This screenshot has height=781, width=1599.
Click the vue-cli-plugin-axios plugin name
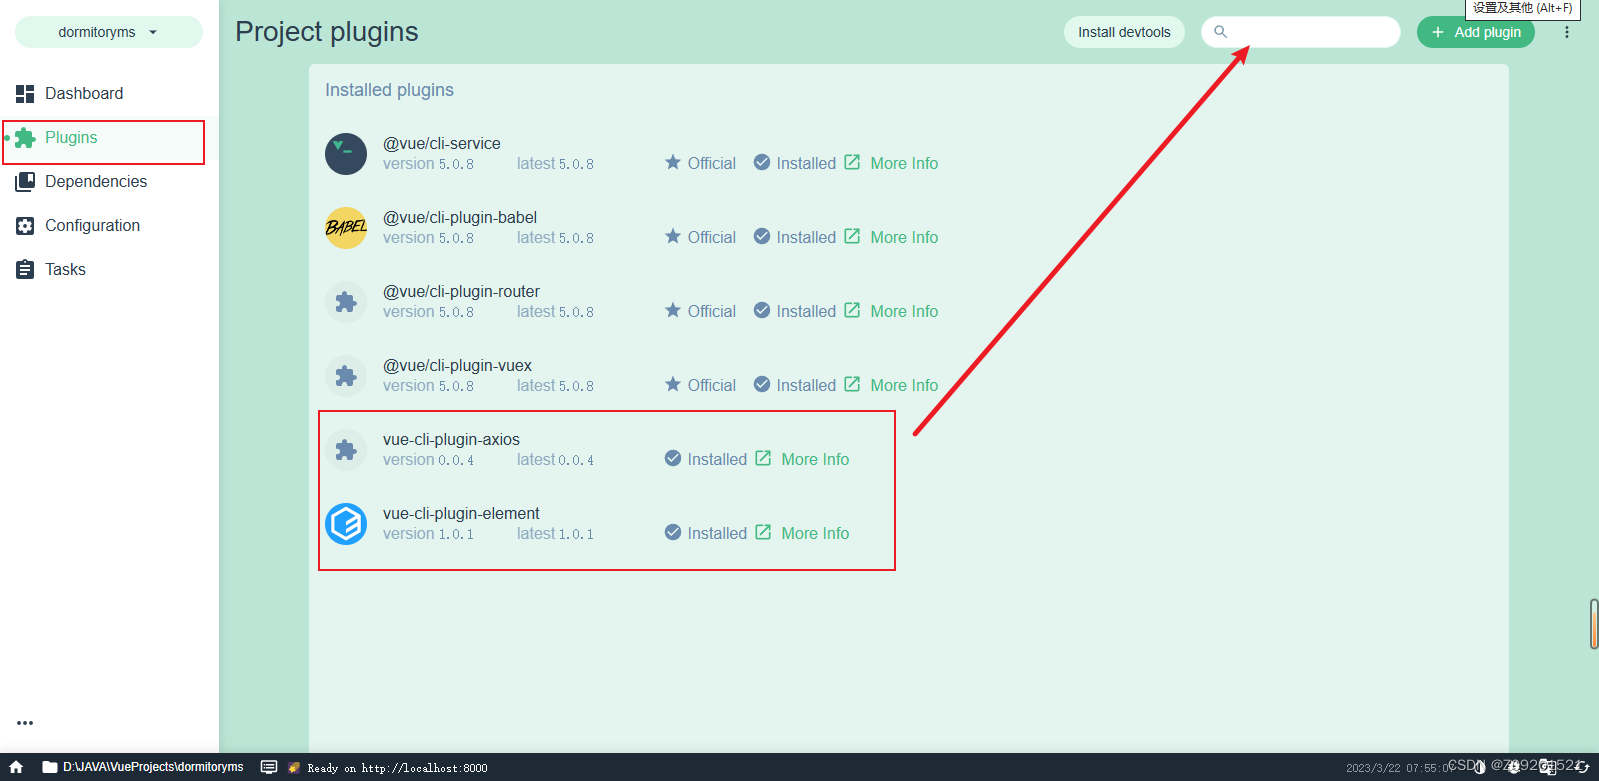click(451, 440)
